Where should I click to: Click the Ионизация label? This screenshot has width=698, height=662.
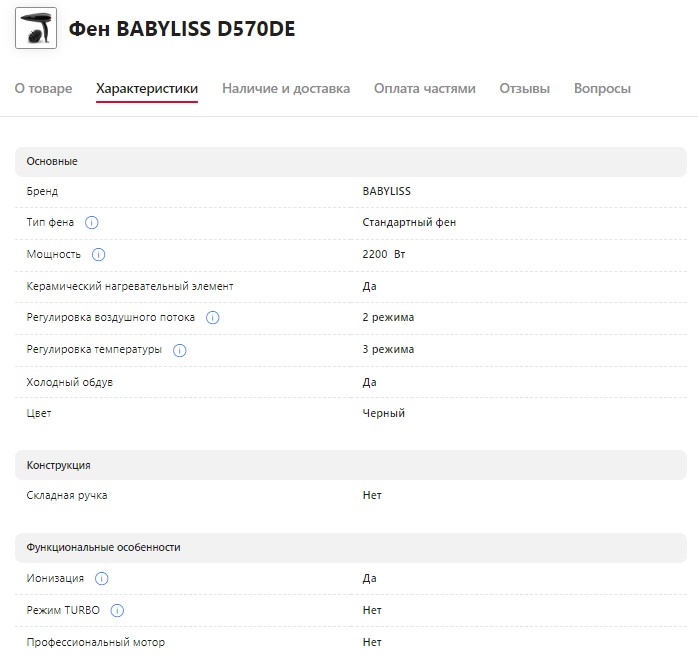click(x=55, y=578)
